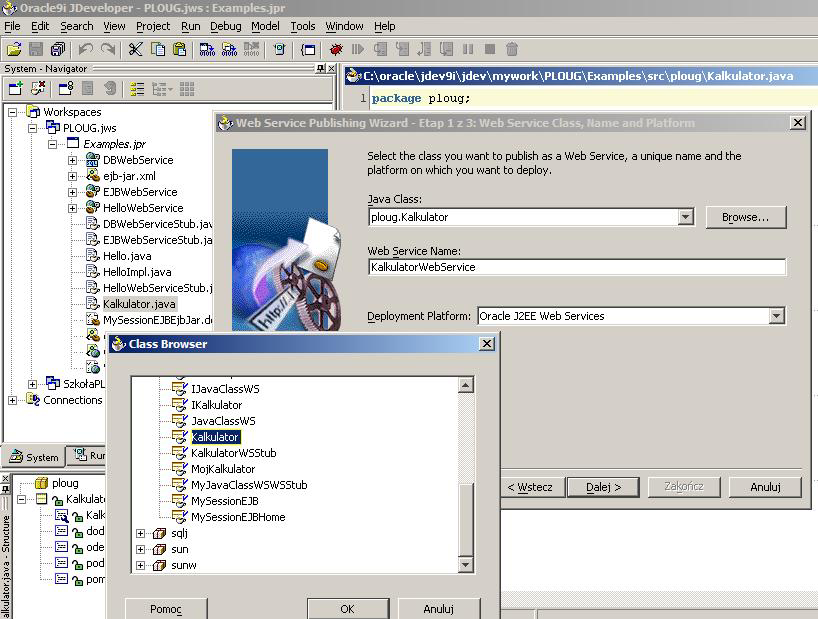Click the Browse... button in wizard

click(745, 217)
